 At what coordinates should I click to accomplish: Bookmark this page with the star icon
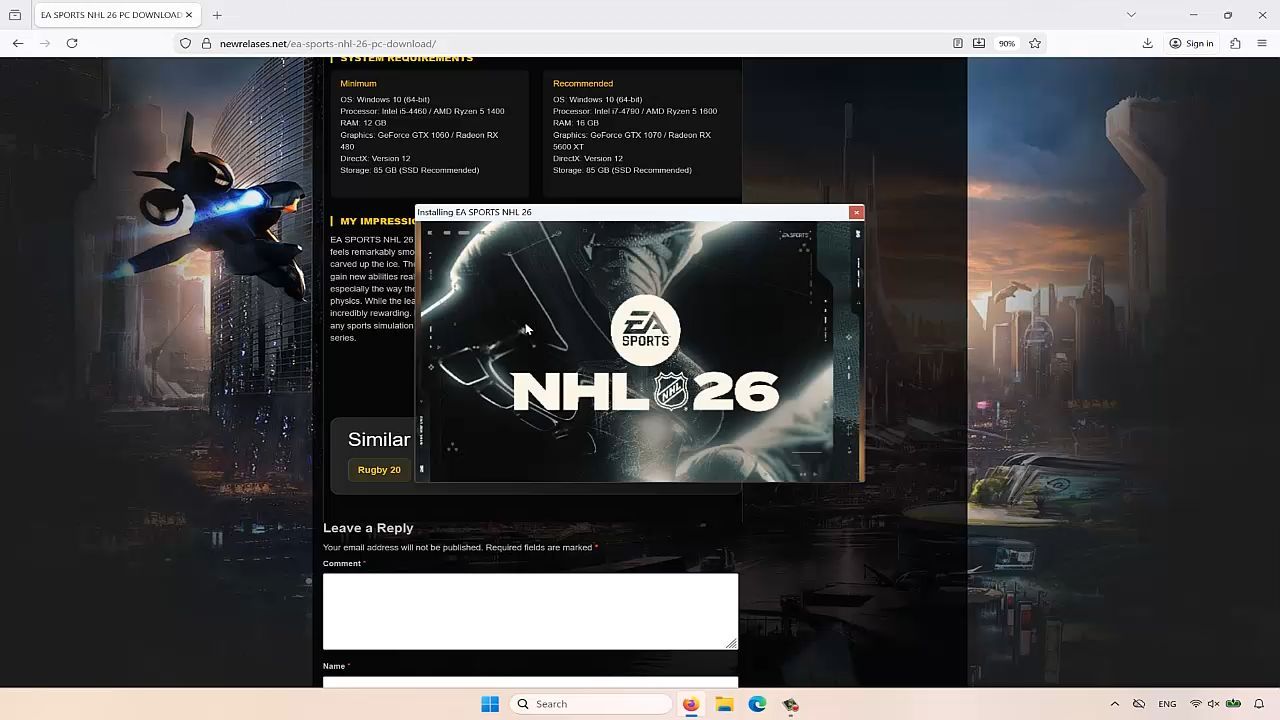[x=1035, y=43]
